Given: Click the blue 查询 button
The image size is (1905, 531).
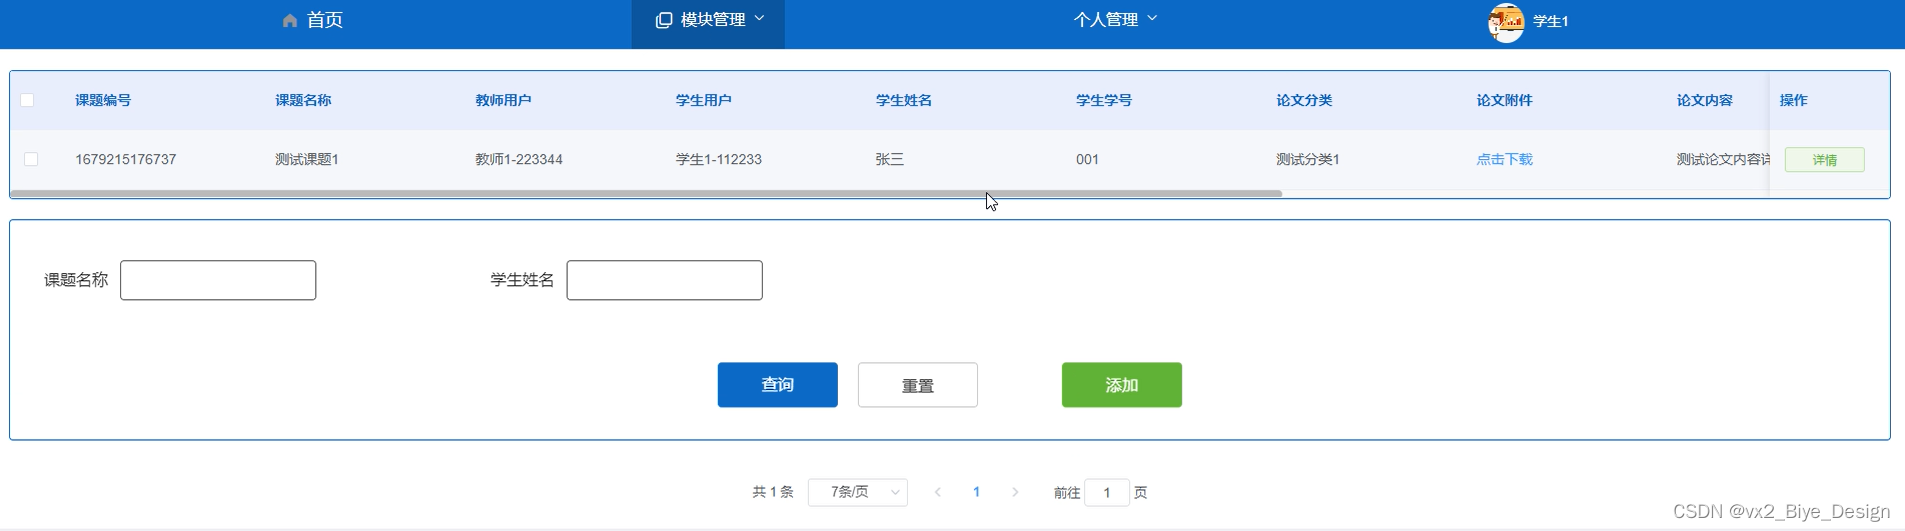Looking at the screenshot, I should coord(777,385).
